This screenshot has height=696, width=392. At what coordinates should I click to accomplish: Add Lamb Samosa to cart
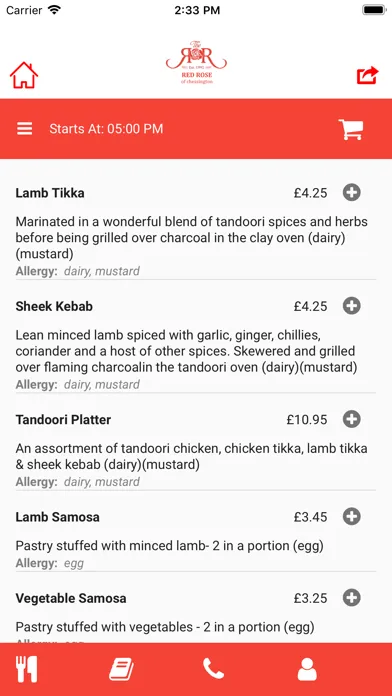[352, 517]
